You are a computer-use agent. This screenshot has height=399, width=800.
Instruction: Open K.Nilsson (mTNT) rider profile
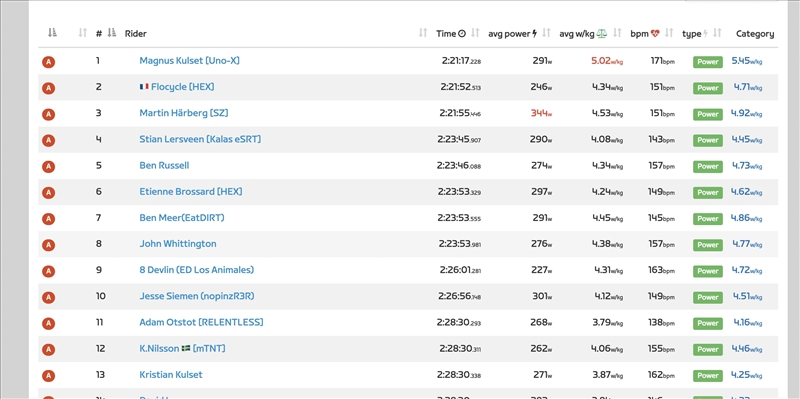[182, 348]
